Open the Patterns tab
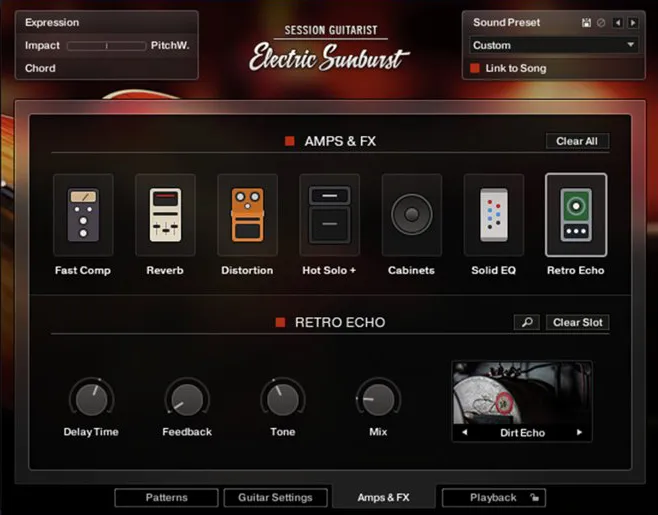 (166, 498)
